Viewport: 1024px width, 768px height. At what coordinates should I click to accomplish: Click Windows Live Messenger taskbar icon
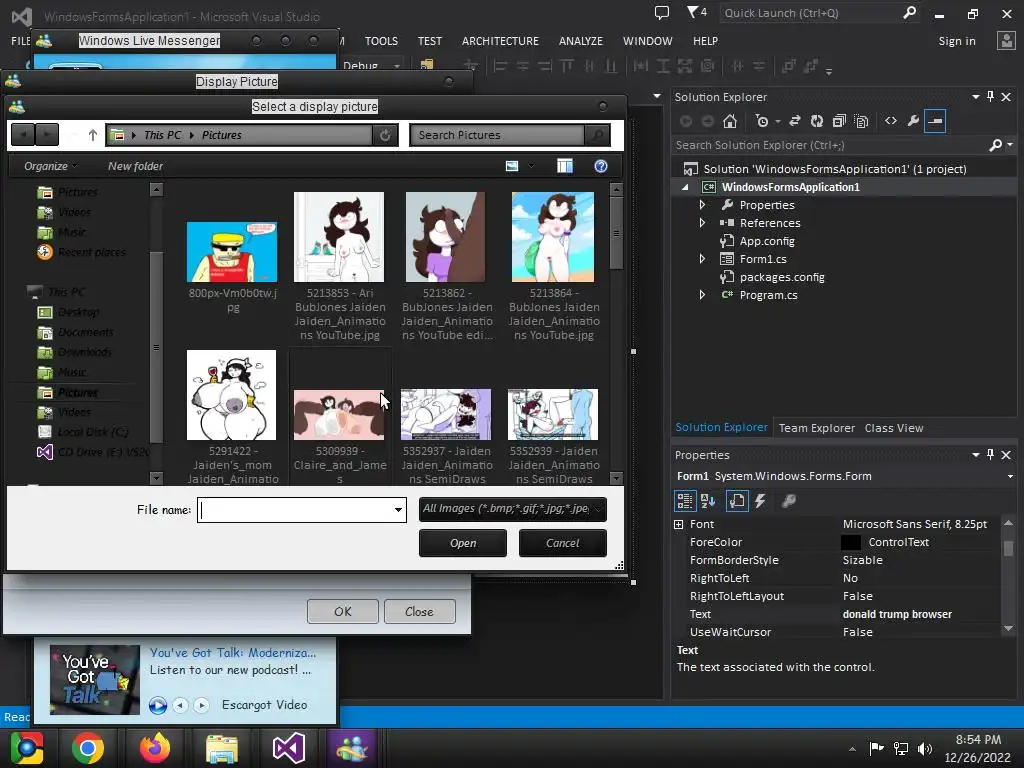click(x=351, y=748)
